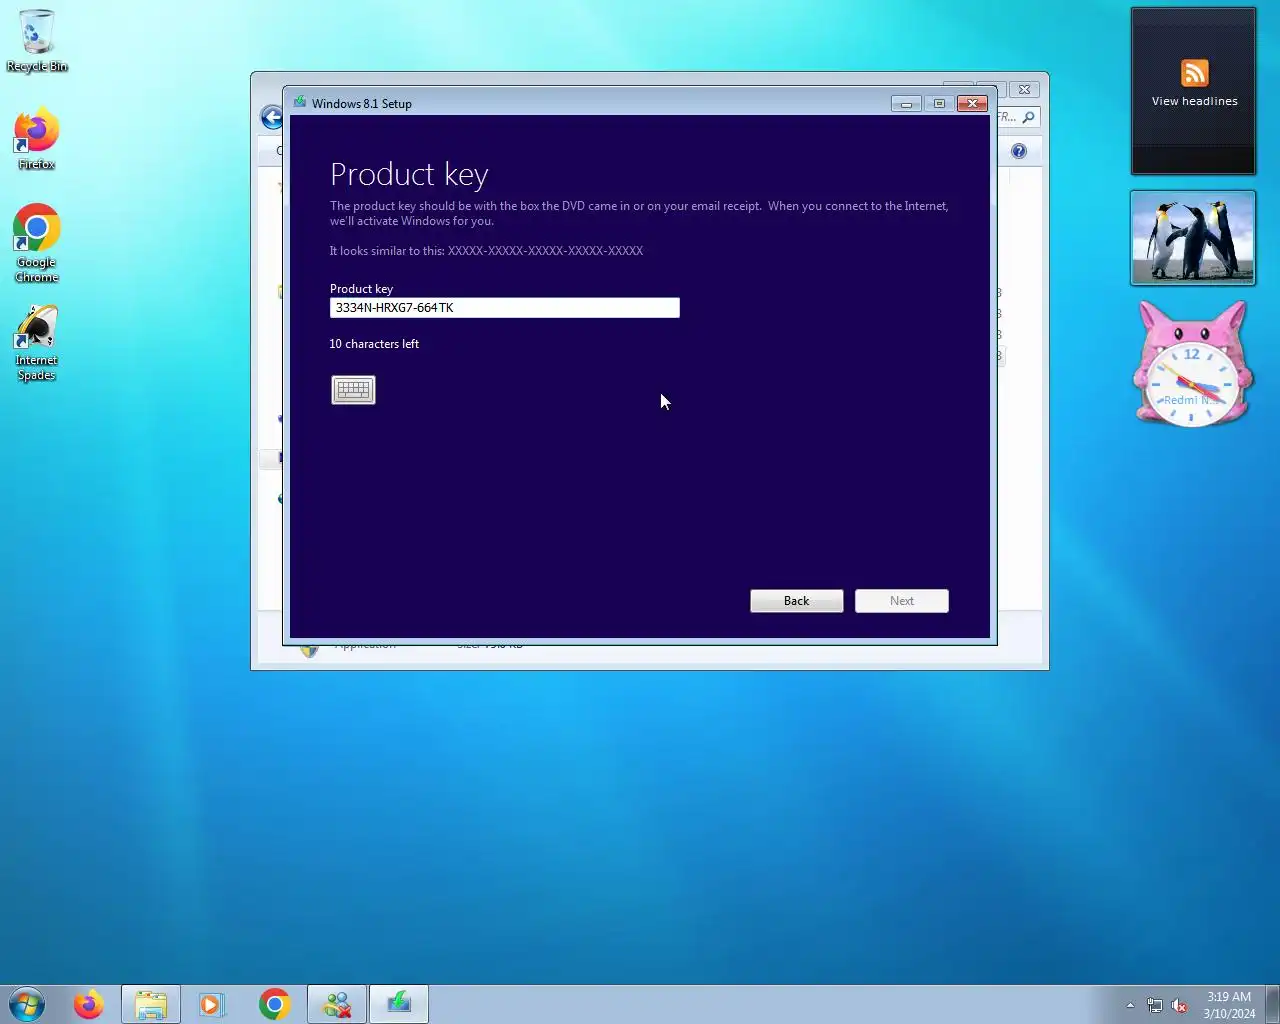
Task: Click the Next button in Setup
Action: (902, 601)
